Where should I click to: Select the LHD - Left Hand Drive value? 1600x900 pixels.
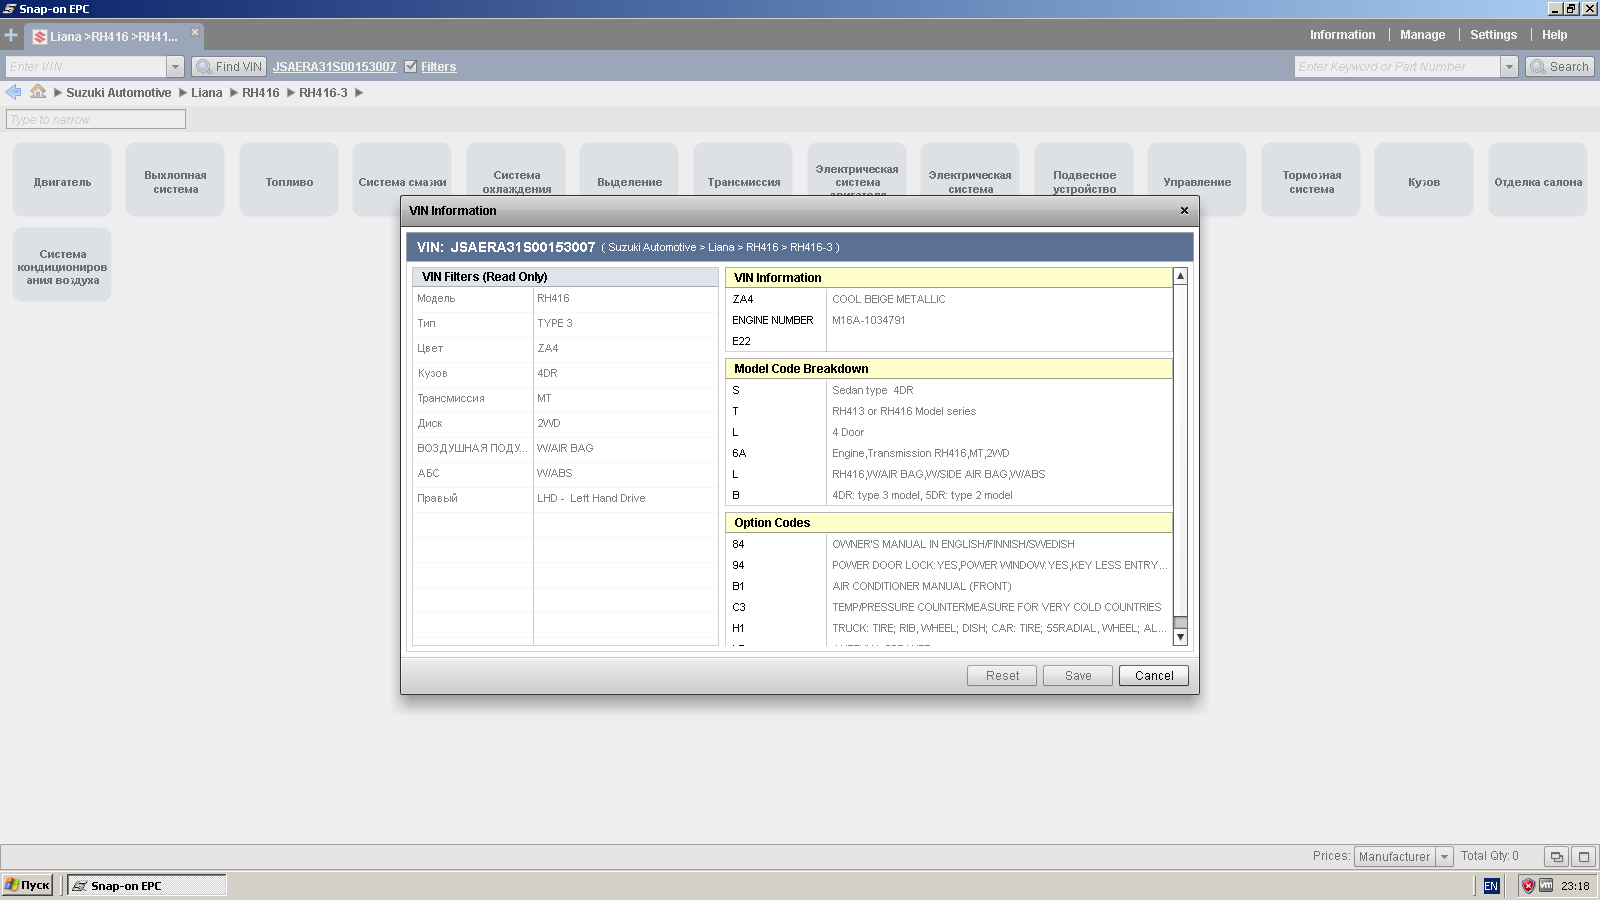tap(591, 498)
